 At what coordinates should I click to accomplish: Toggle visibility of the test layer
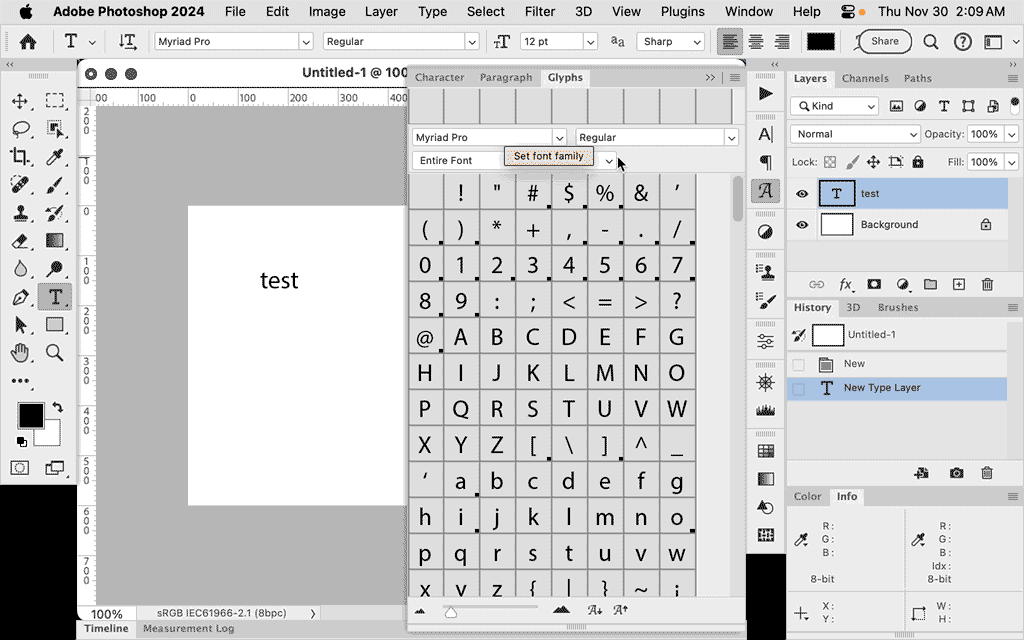[801, 193]
